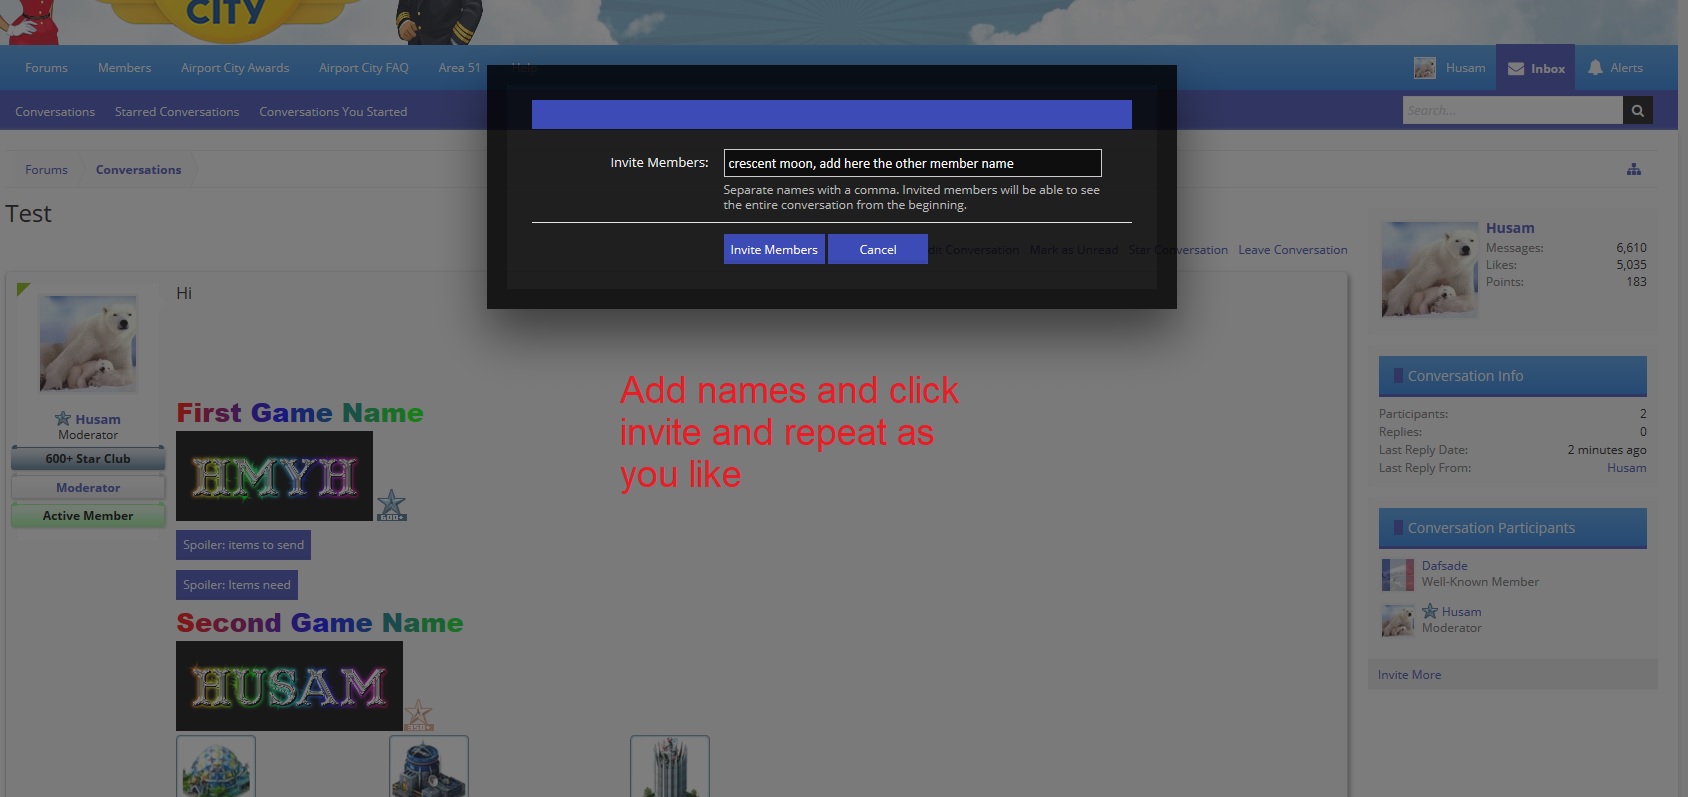Open the Forums nav tab
Viewport: 1688px width, 797px height.
pyautogui.click(x=47, y=68)
